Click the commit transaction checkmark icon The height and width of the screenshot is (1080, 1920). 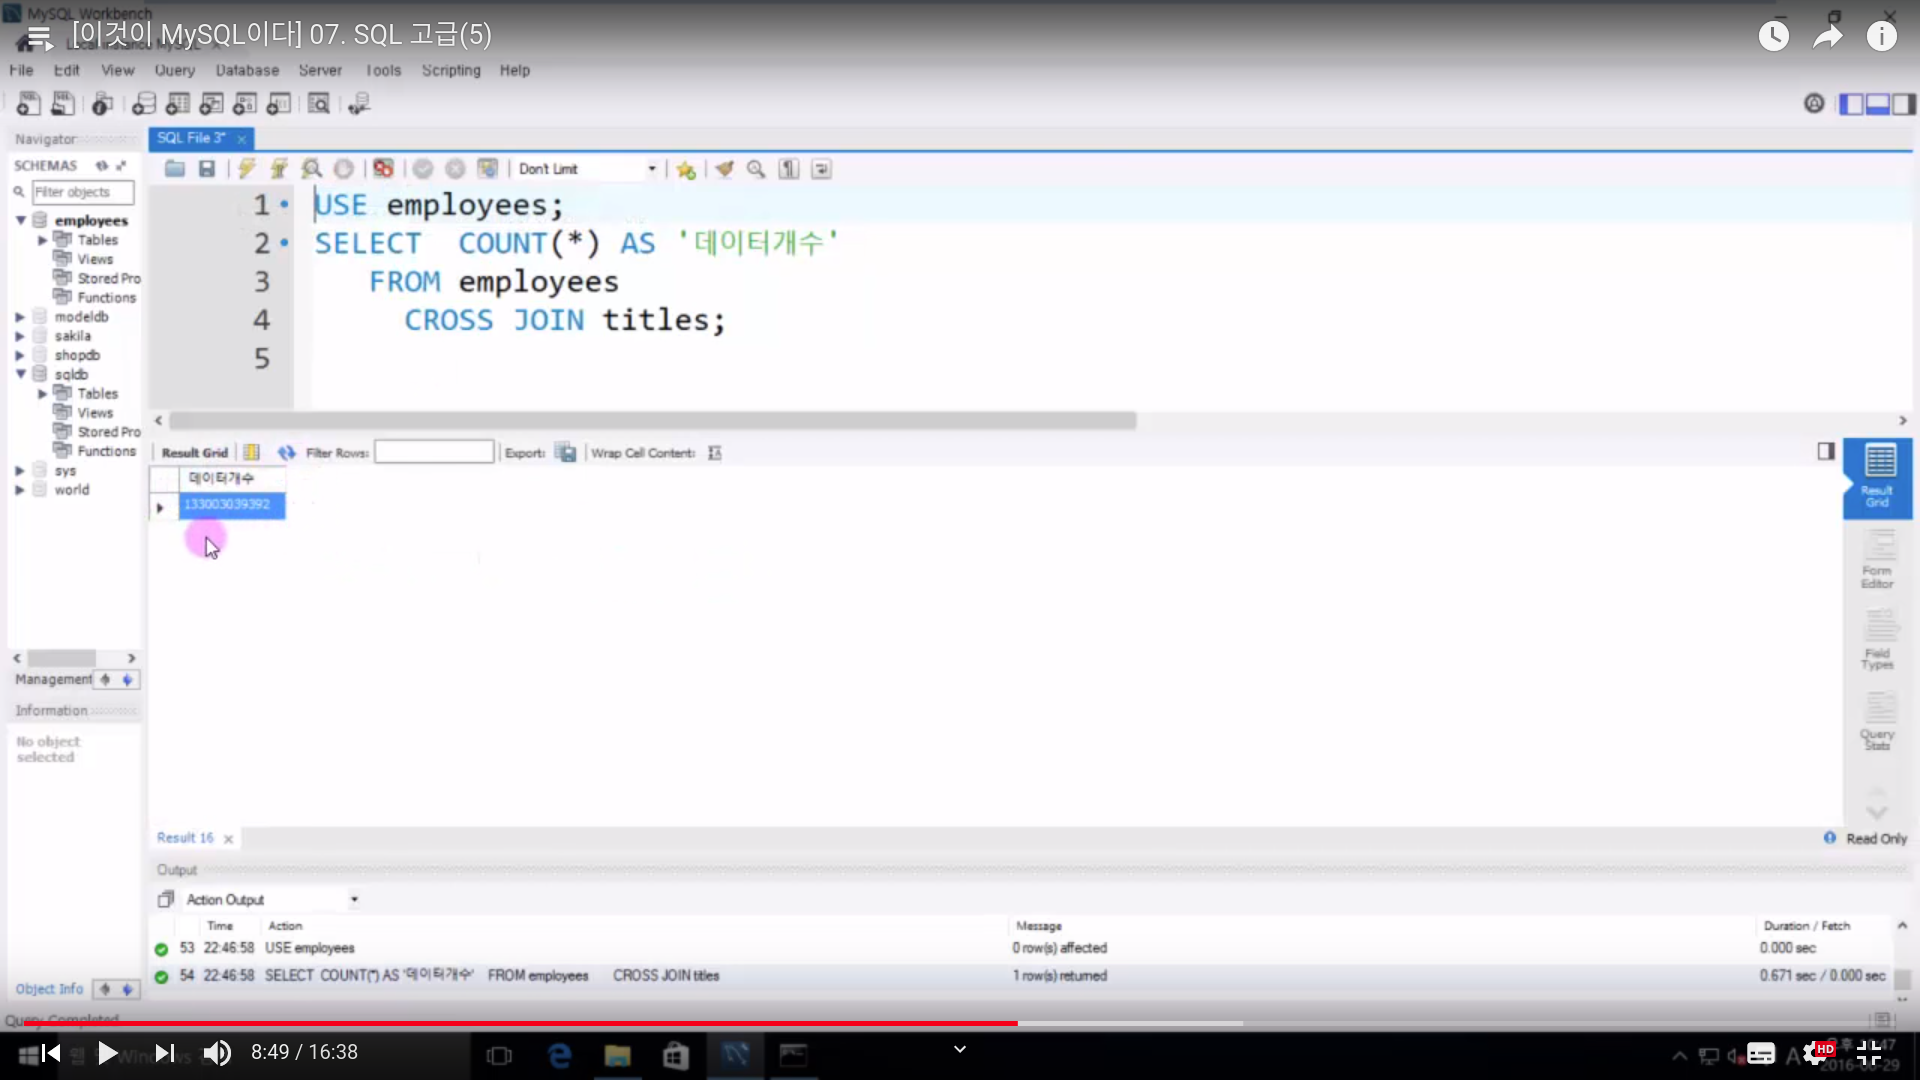[x=423, y=169]
